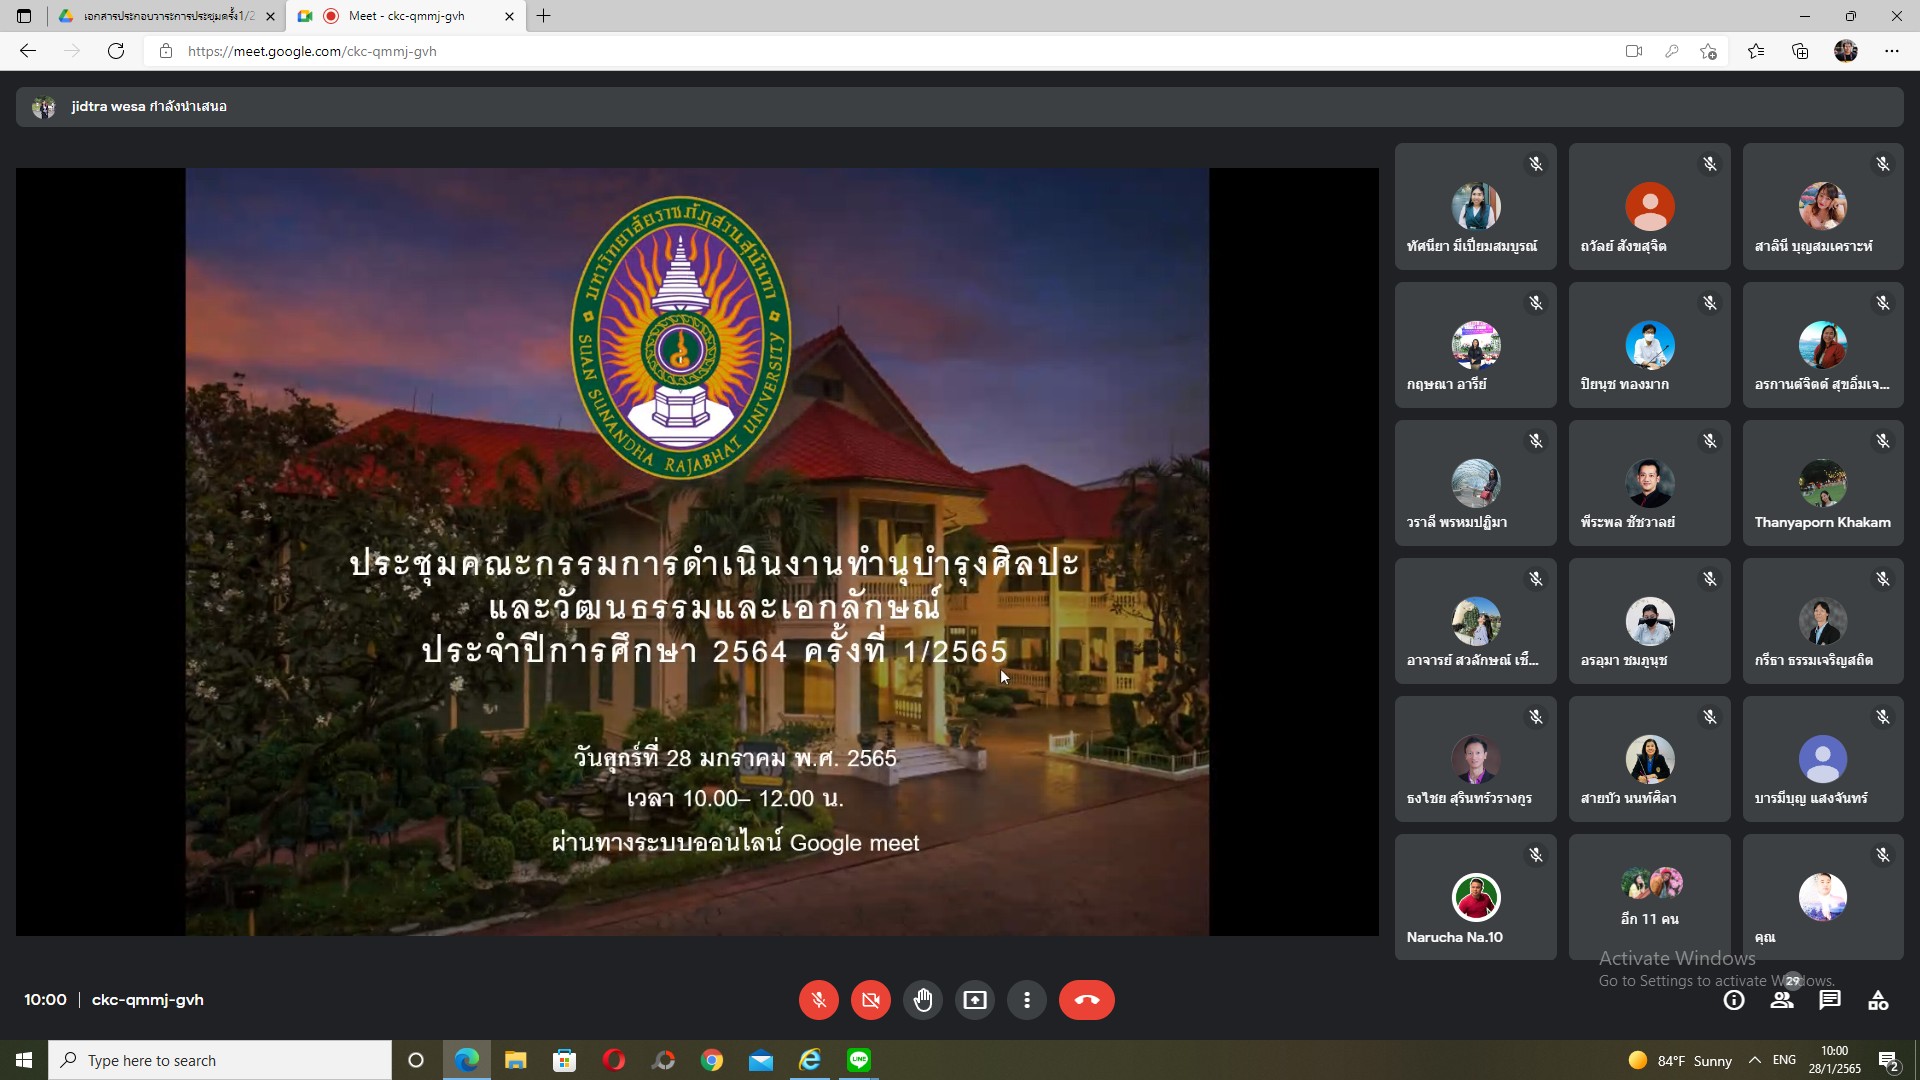The image size is (1920, 1080).
Task: Expand the system tray hidden icons chevron
Action: [x=1755, y=1060]
